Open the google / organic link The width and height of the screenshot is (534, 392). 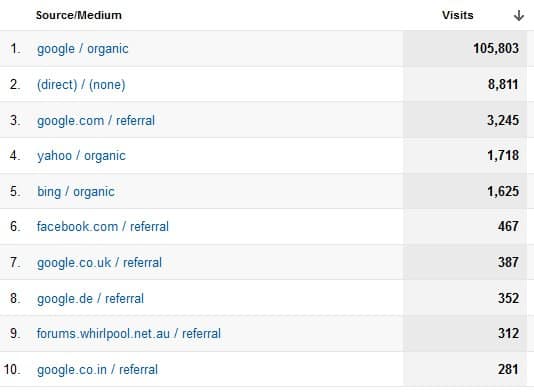(x=83, y=49)
